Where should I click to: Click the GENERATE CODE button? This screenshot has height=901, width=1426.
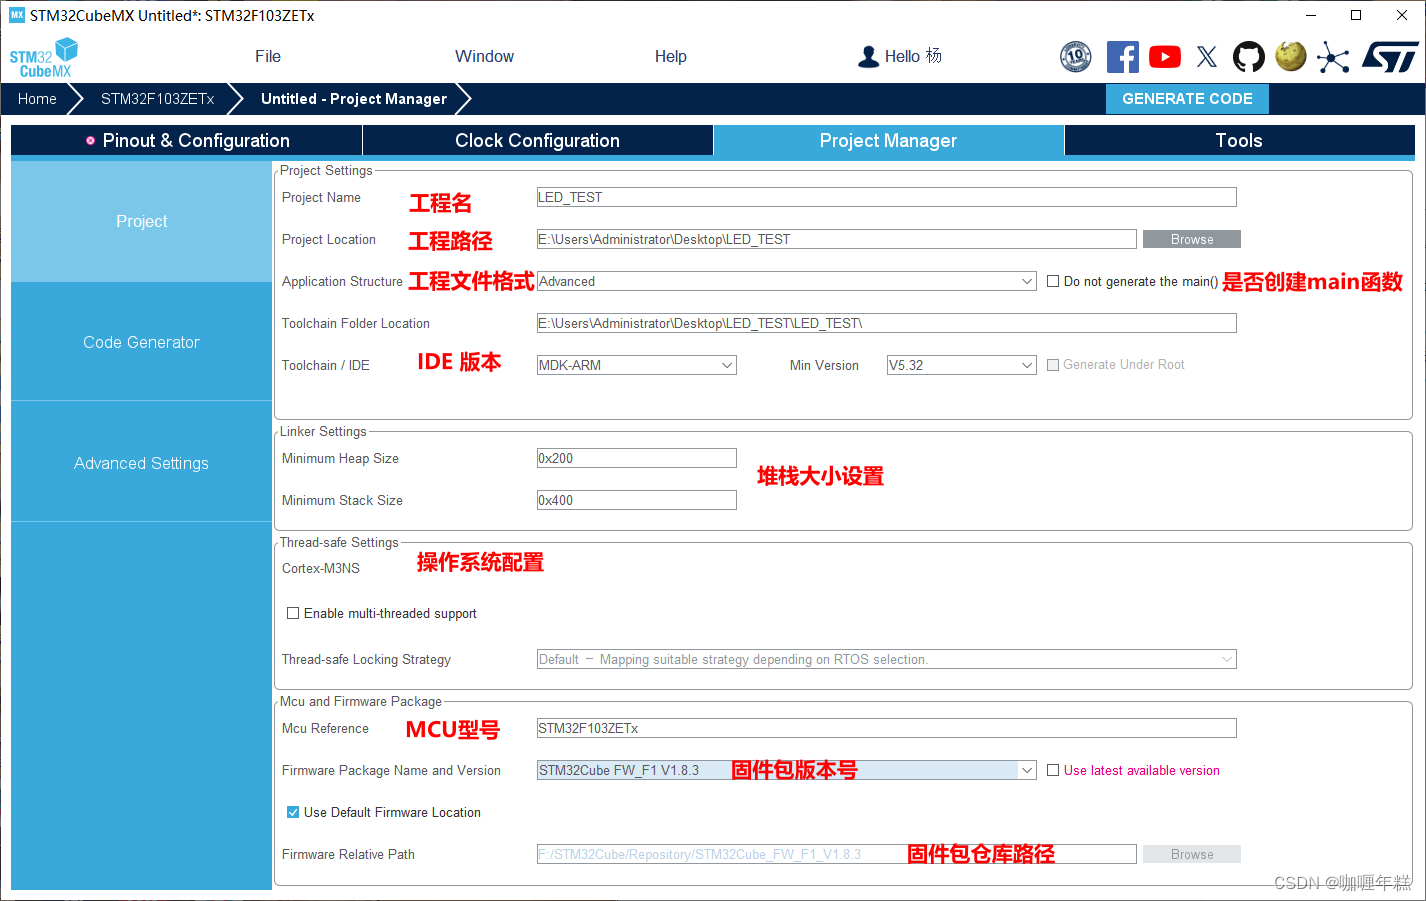1187,99
